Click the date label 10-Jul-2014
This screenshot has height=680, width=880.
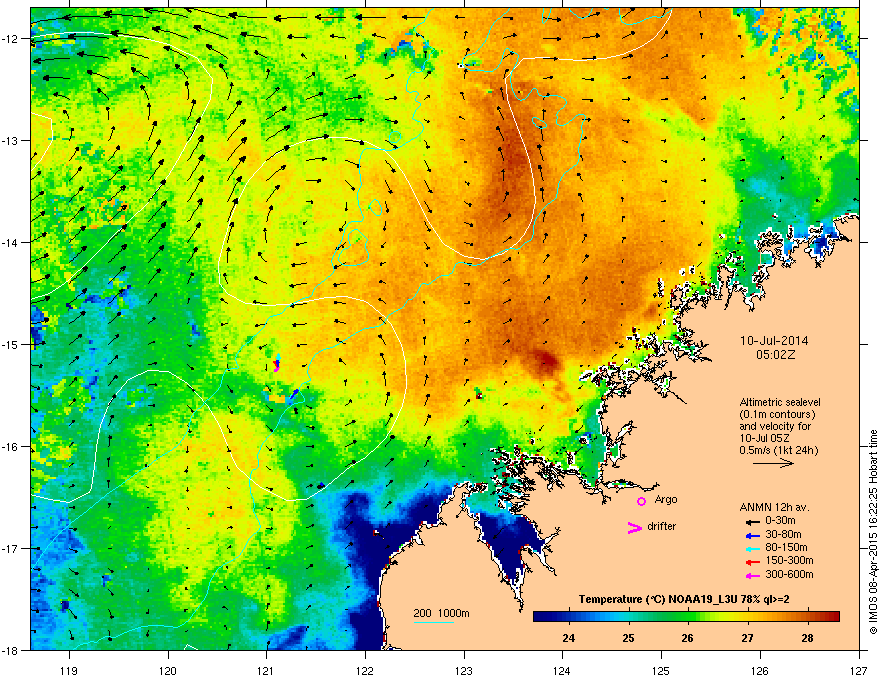(774, 341)
